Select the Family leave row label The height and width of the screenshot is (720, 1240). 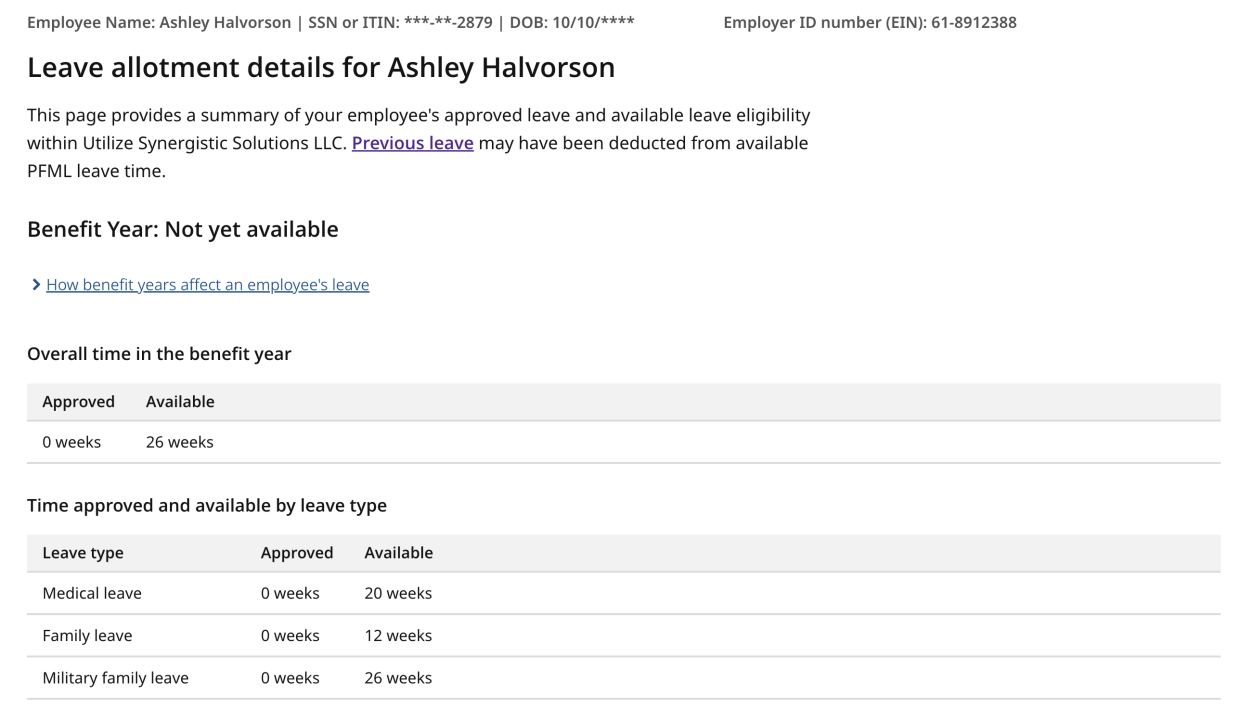tap(87, 636)
